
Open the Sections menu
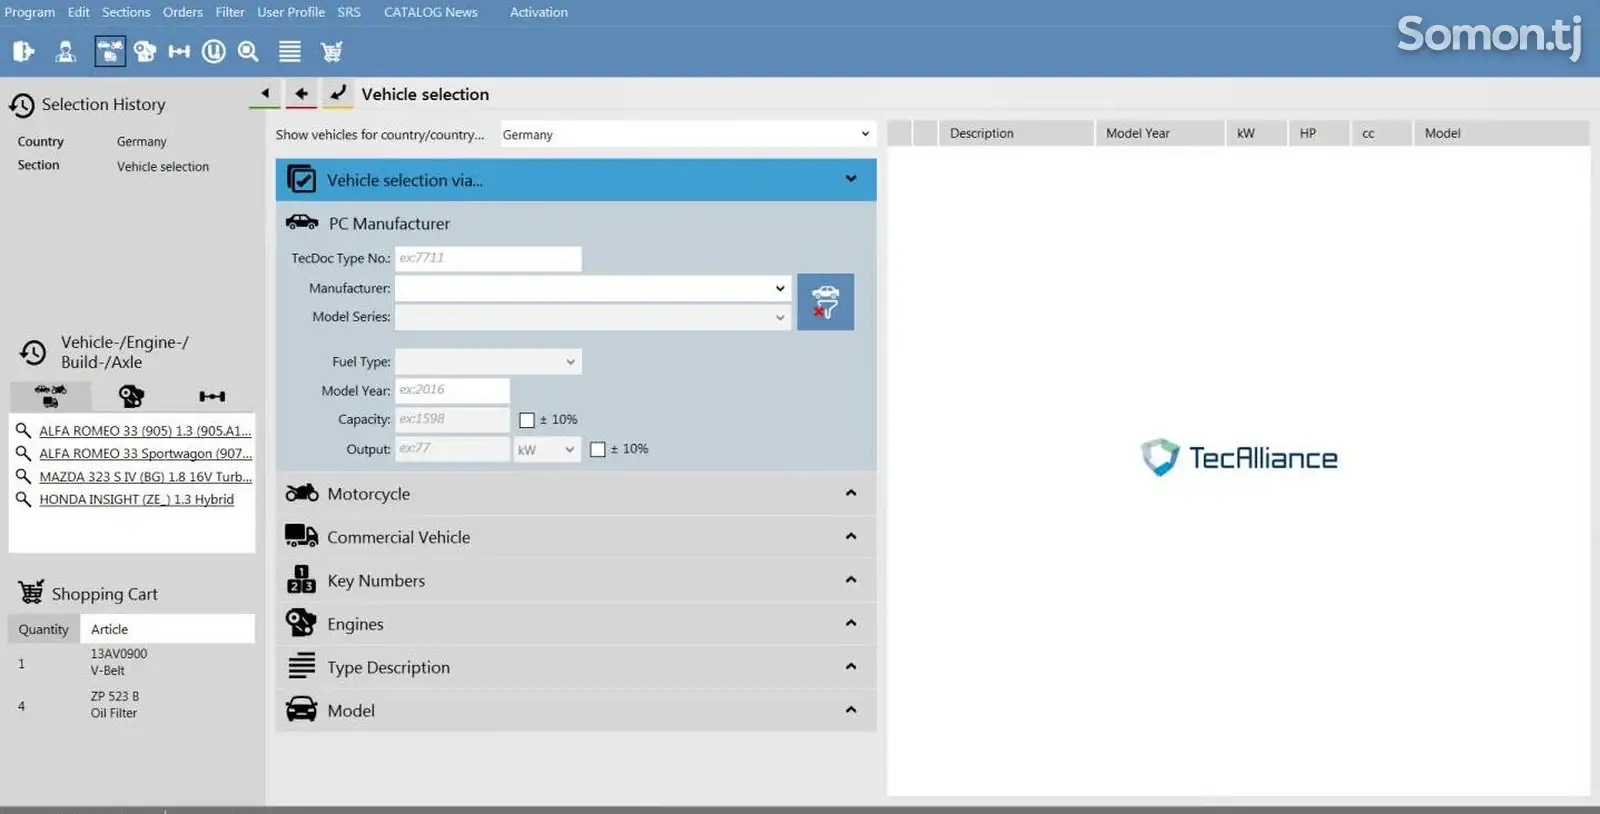tap(126, 12)
